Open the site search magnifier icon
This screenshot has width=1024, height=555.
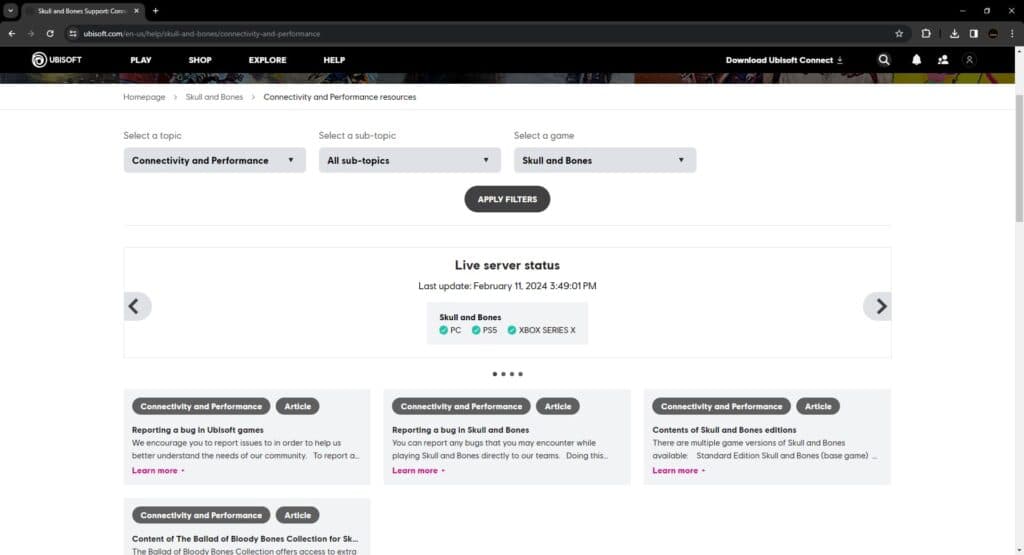point(884,60)
